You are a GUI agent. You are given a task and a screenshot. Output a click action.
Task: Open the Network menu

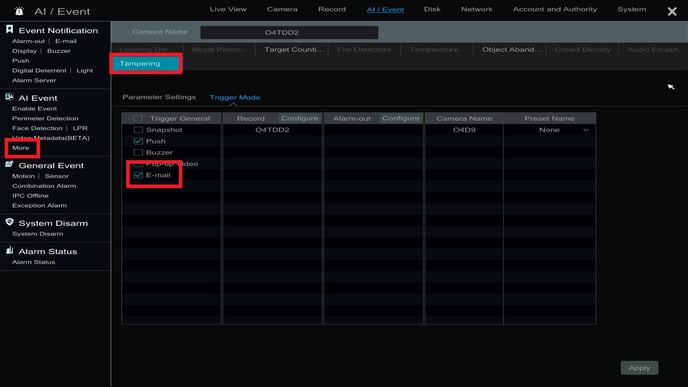click(477, 9)
